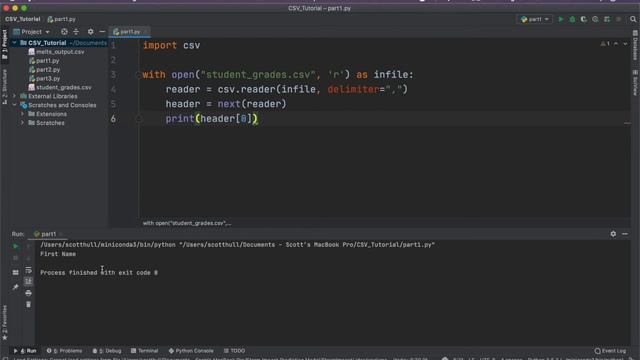Open Search Everywhere magnifier icon
640x360 pixels.
pos(633,19)
